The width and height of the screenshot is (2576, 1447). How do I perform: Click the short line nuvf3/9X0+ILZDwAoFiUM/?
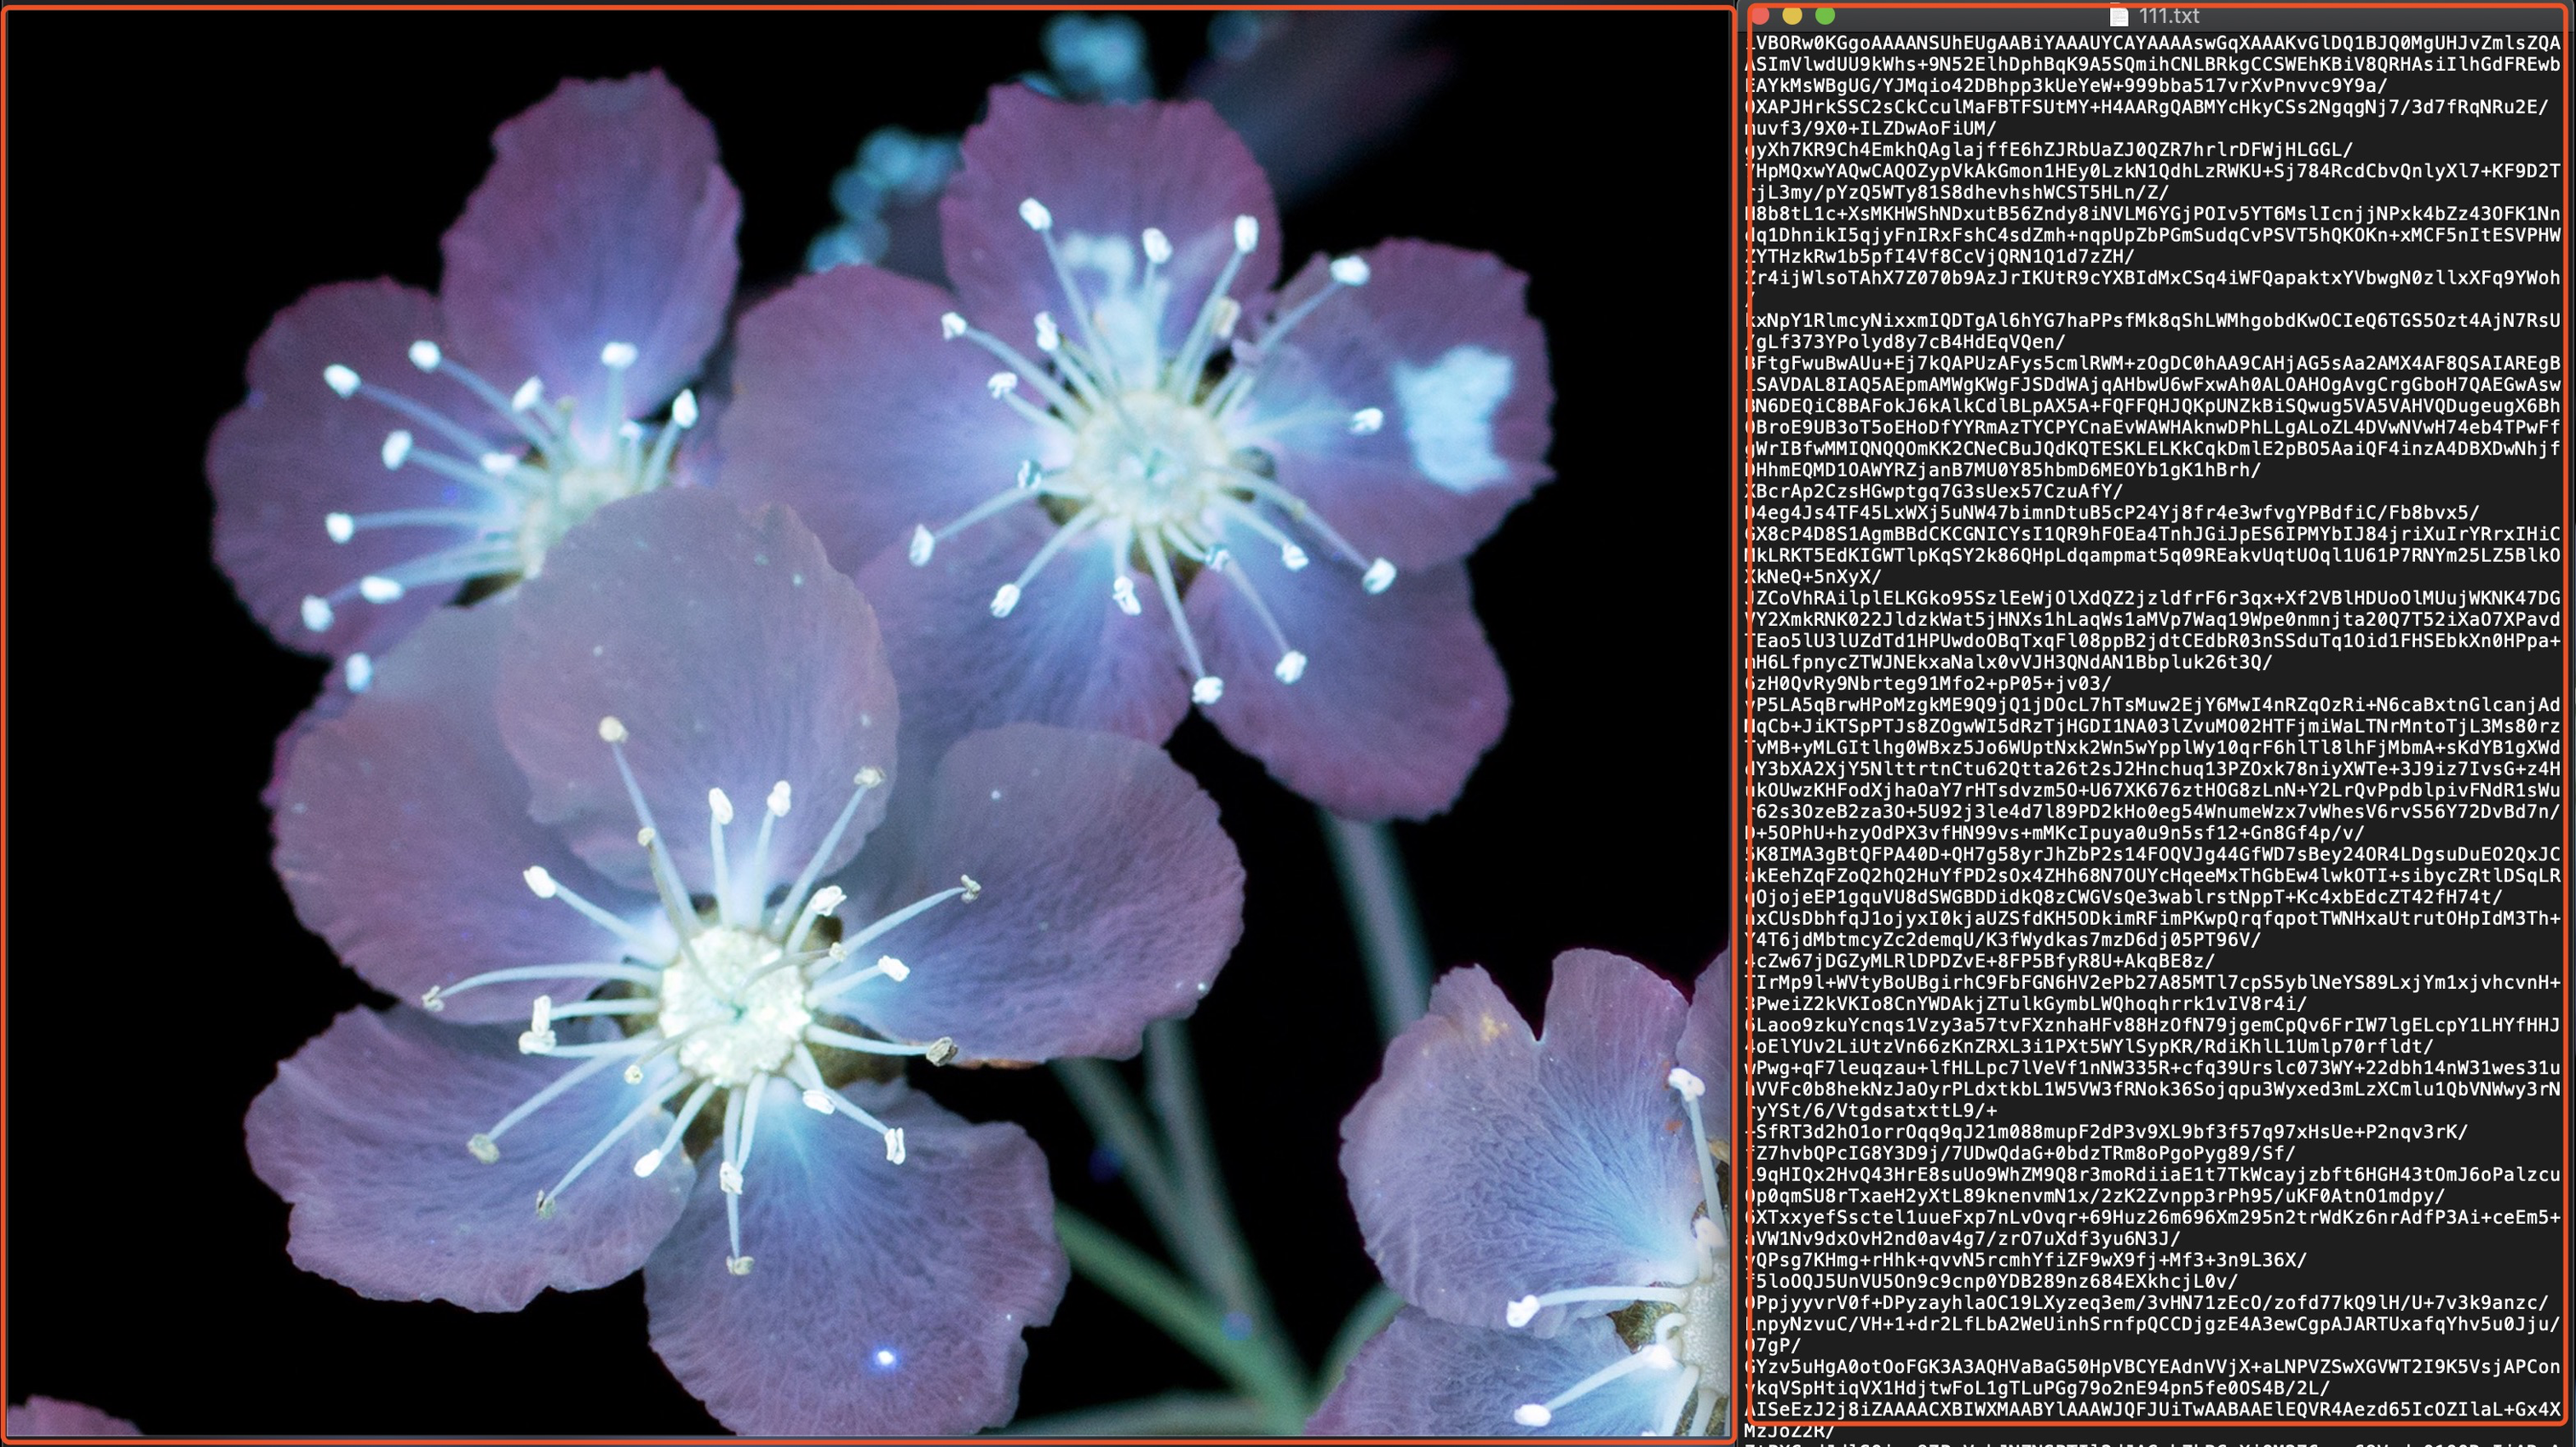click(x=1870, y=128)
